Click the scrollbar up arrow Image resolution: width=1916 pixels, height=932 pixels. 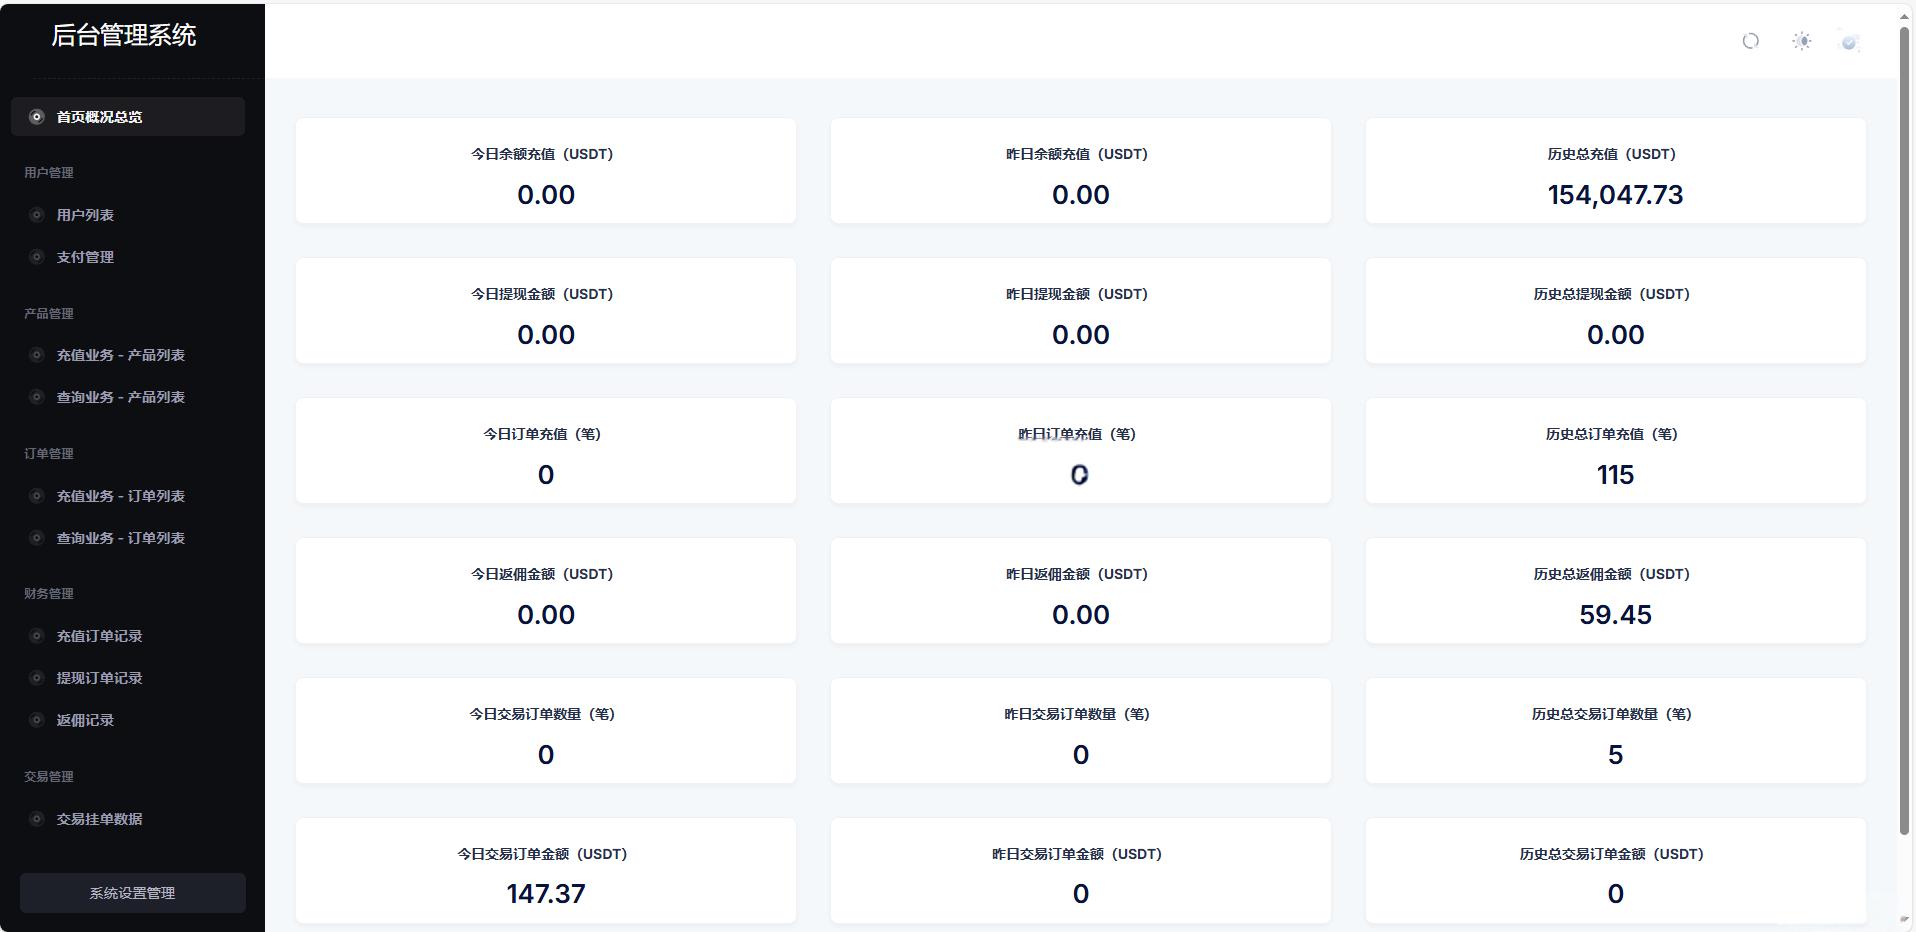[1906, 15]
